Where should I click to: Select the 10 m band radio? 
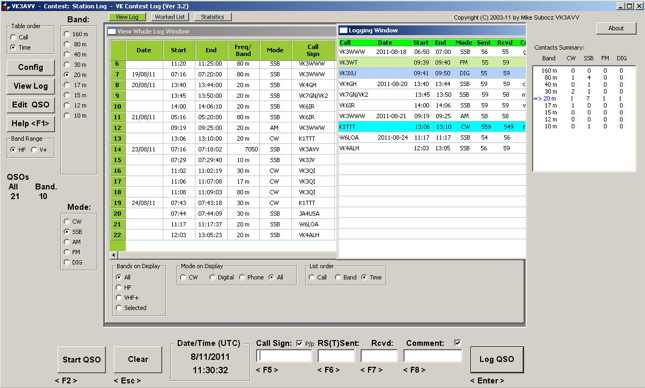tap(67, 116)
